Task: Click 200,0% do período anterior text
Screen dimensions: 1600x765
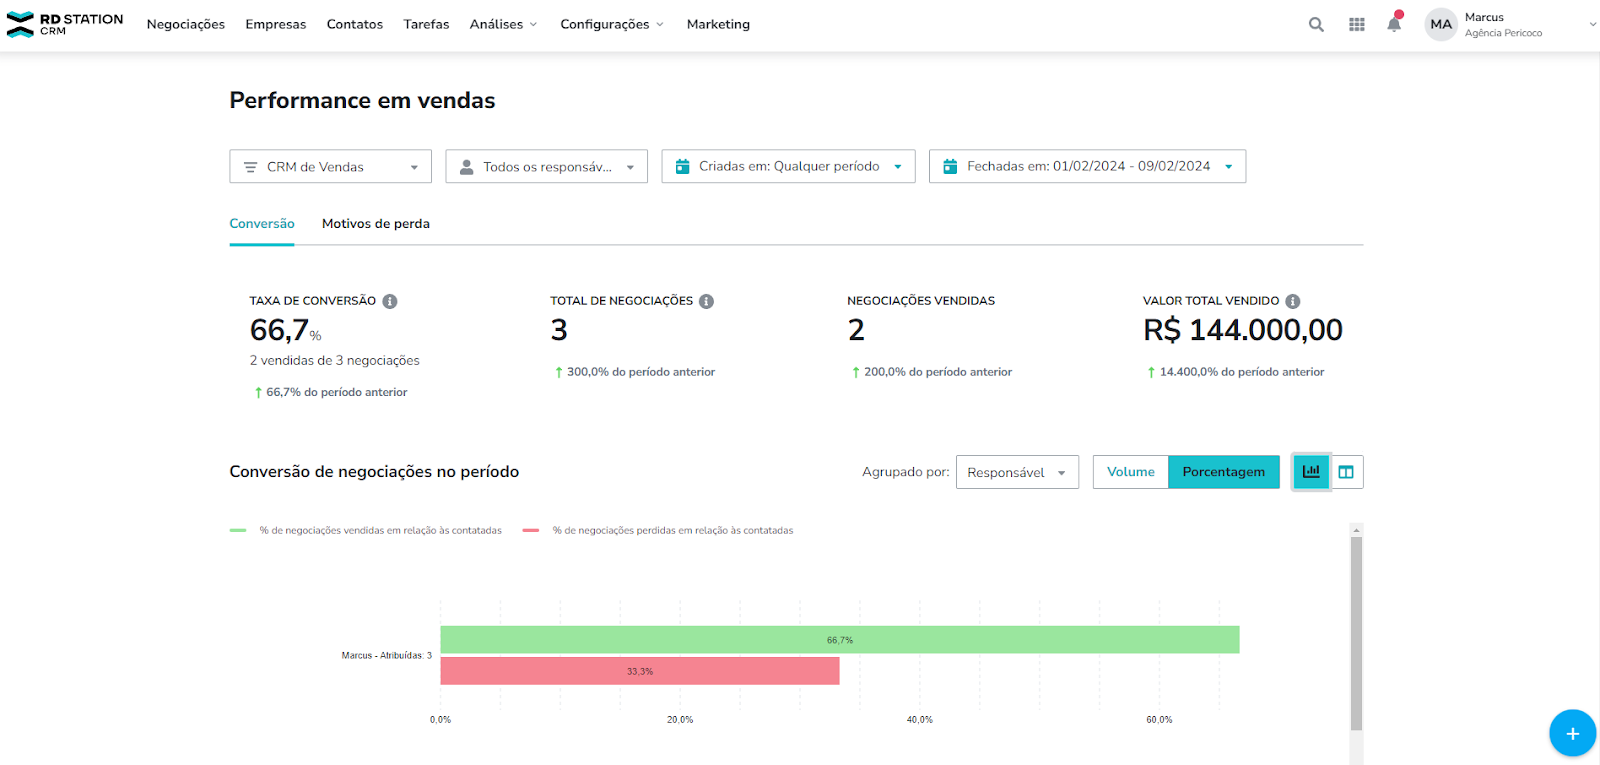Action: pos(938,372)
